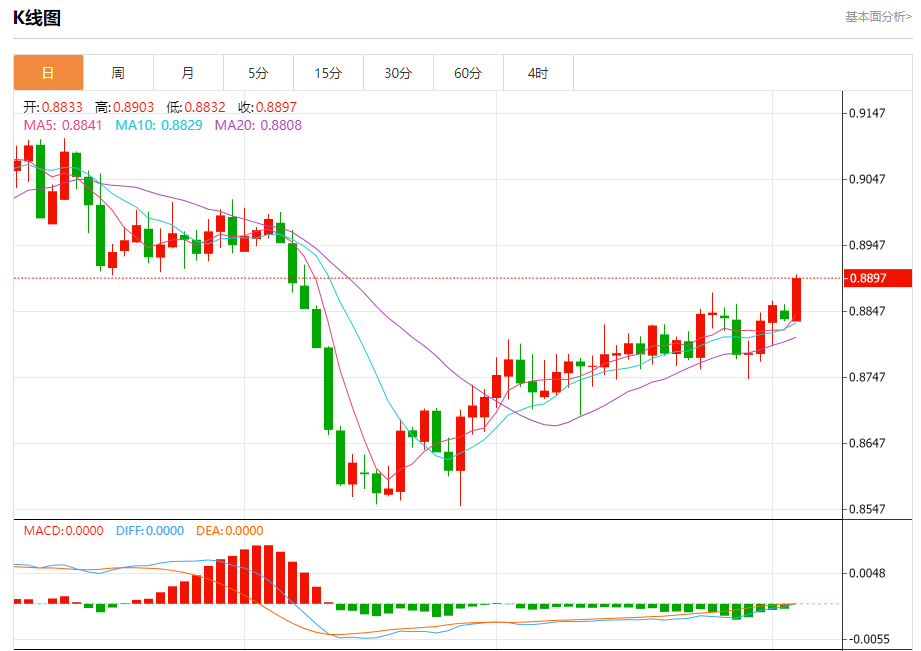Click the 0.0048 MACD axis label
921x651 pixels.
pos(868,573)
